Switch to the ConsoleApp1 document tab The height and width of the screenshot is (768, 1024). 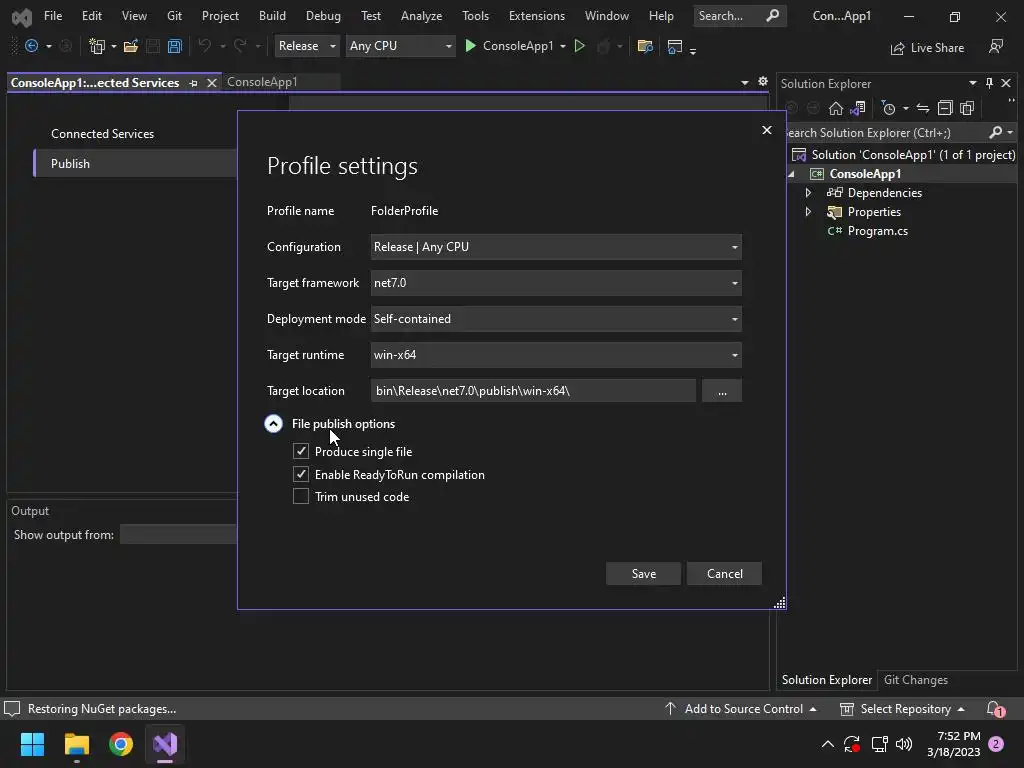[263, 82]
